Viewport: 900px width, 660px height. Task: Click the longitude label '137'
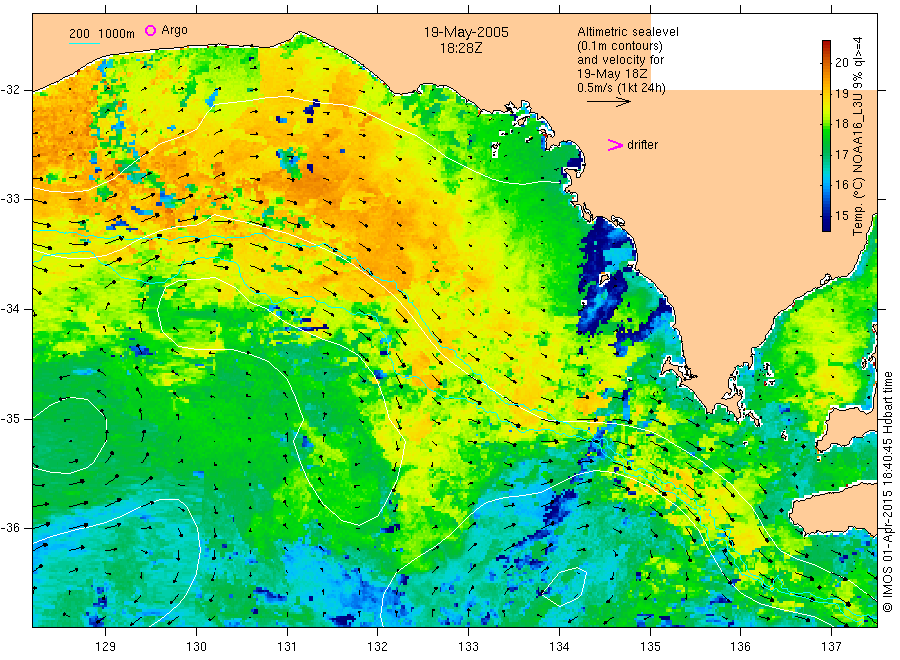click(832, 647)
